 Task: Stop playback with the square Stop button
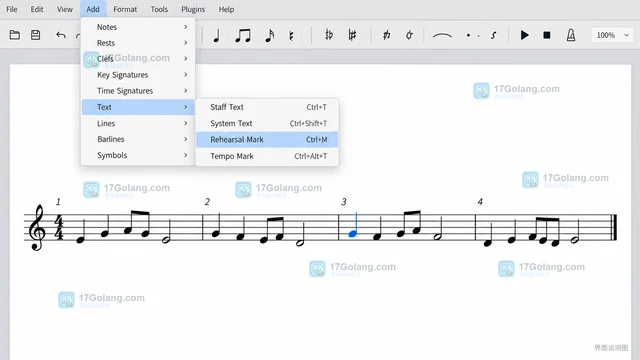(x=547, y=36)
